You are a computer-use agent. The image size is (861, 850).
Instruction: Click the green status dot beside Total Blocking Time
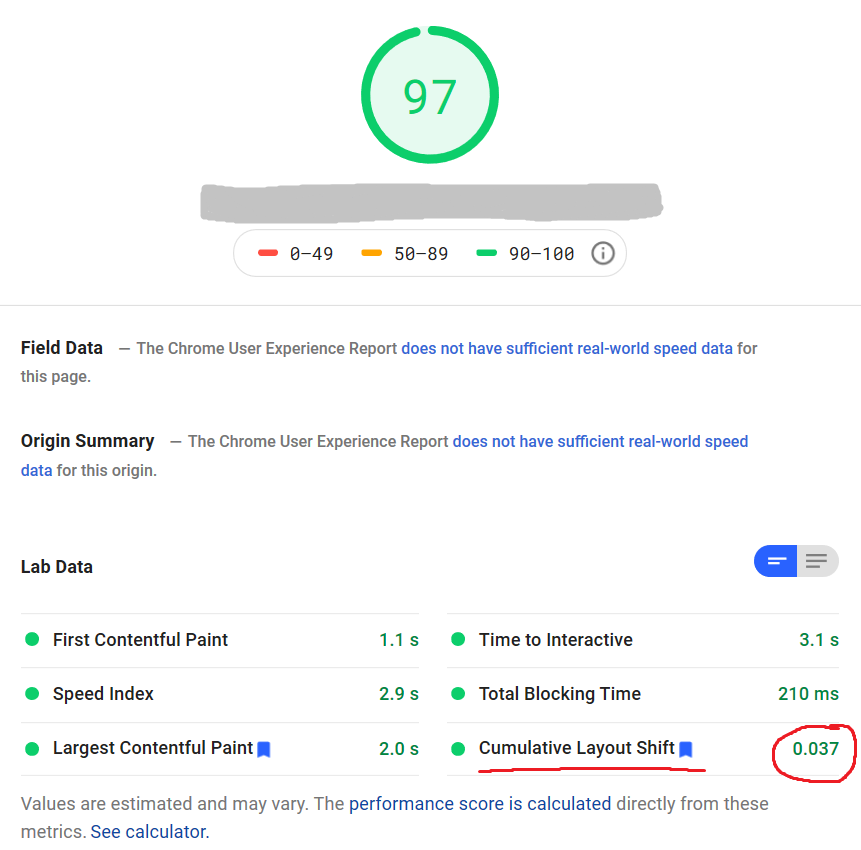click(x=460, y=694)
